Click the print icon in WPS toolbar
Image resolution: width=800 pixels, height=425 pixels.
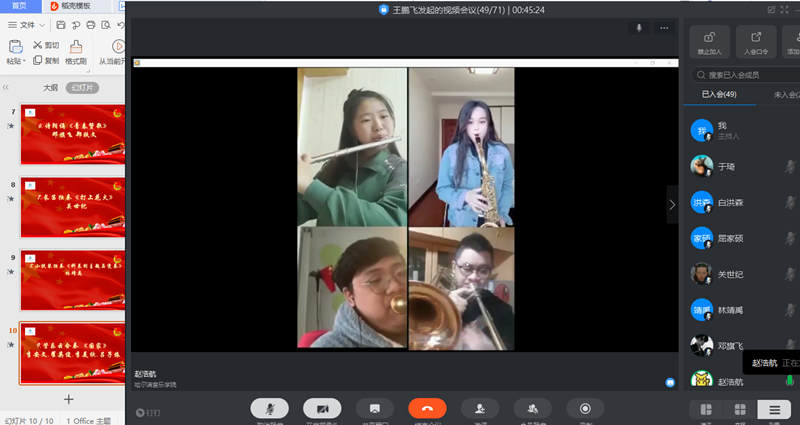click(89, 24)
